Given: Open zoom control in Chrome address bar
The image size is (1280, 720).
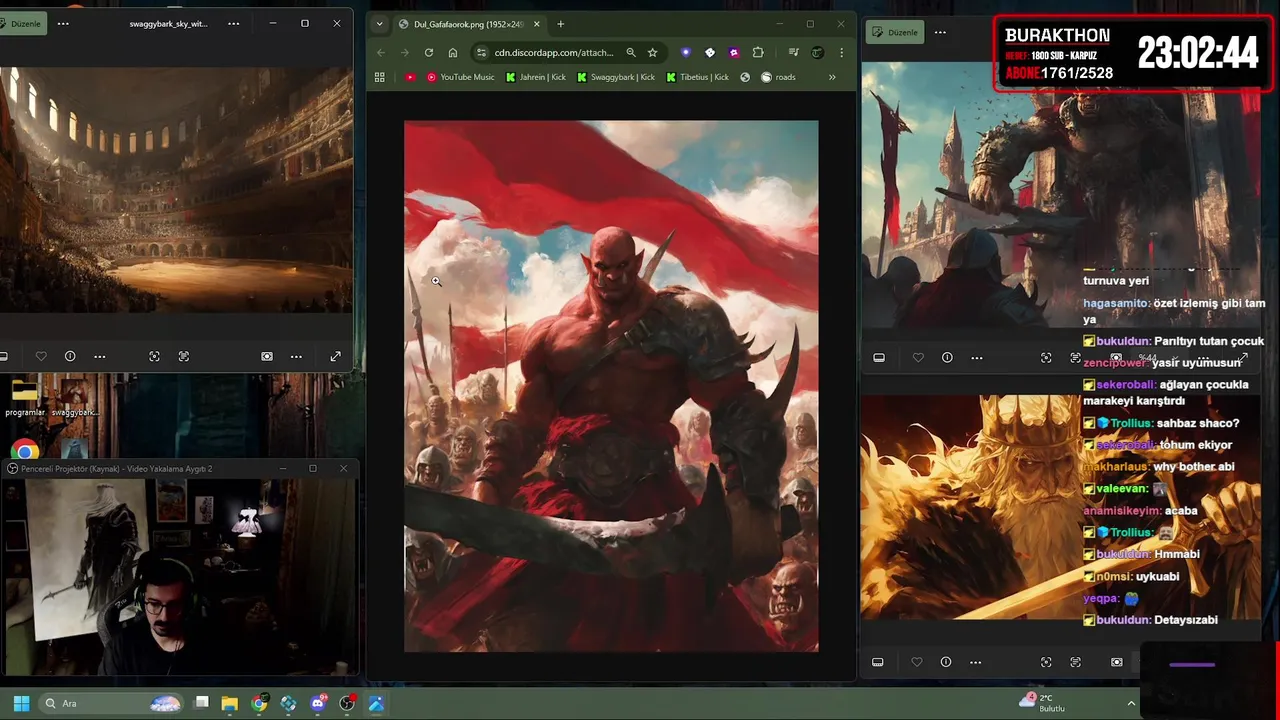Looking at the screenshot, I should point(631,52).
